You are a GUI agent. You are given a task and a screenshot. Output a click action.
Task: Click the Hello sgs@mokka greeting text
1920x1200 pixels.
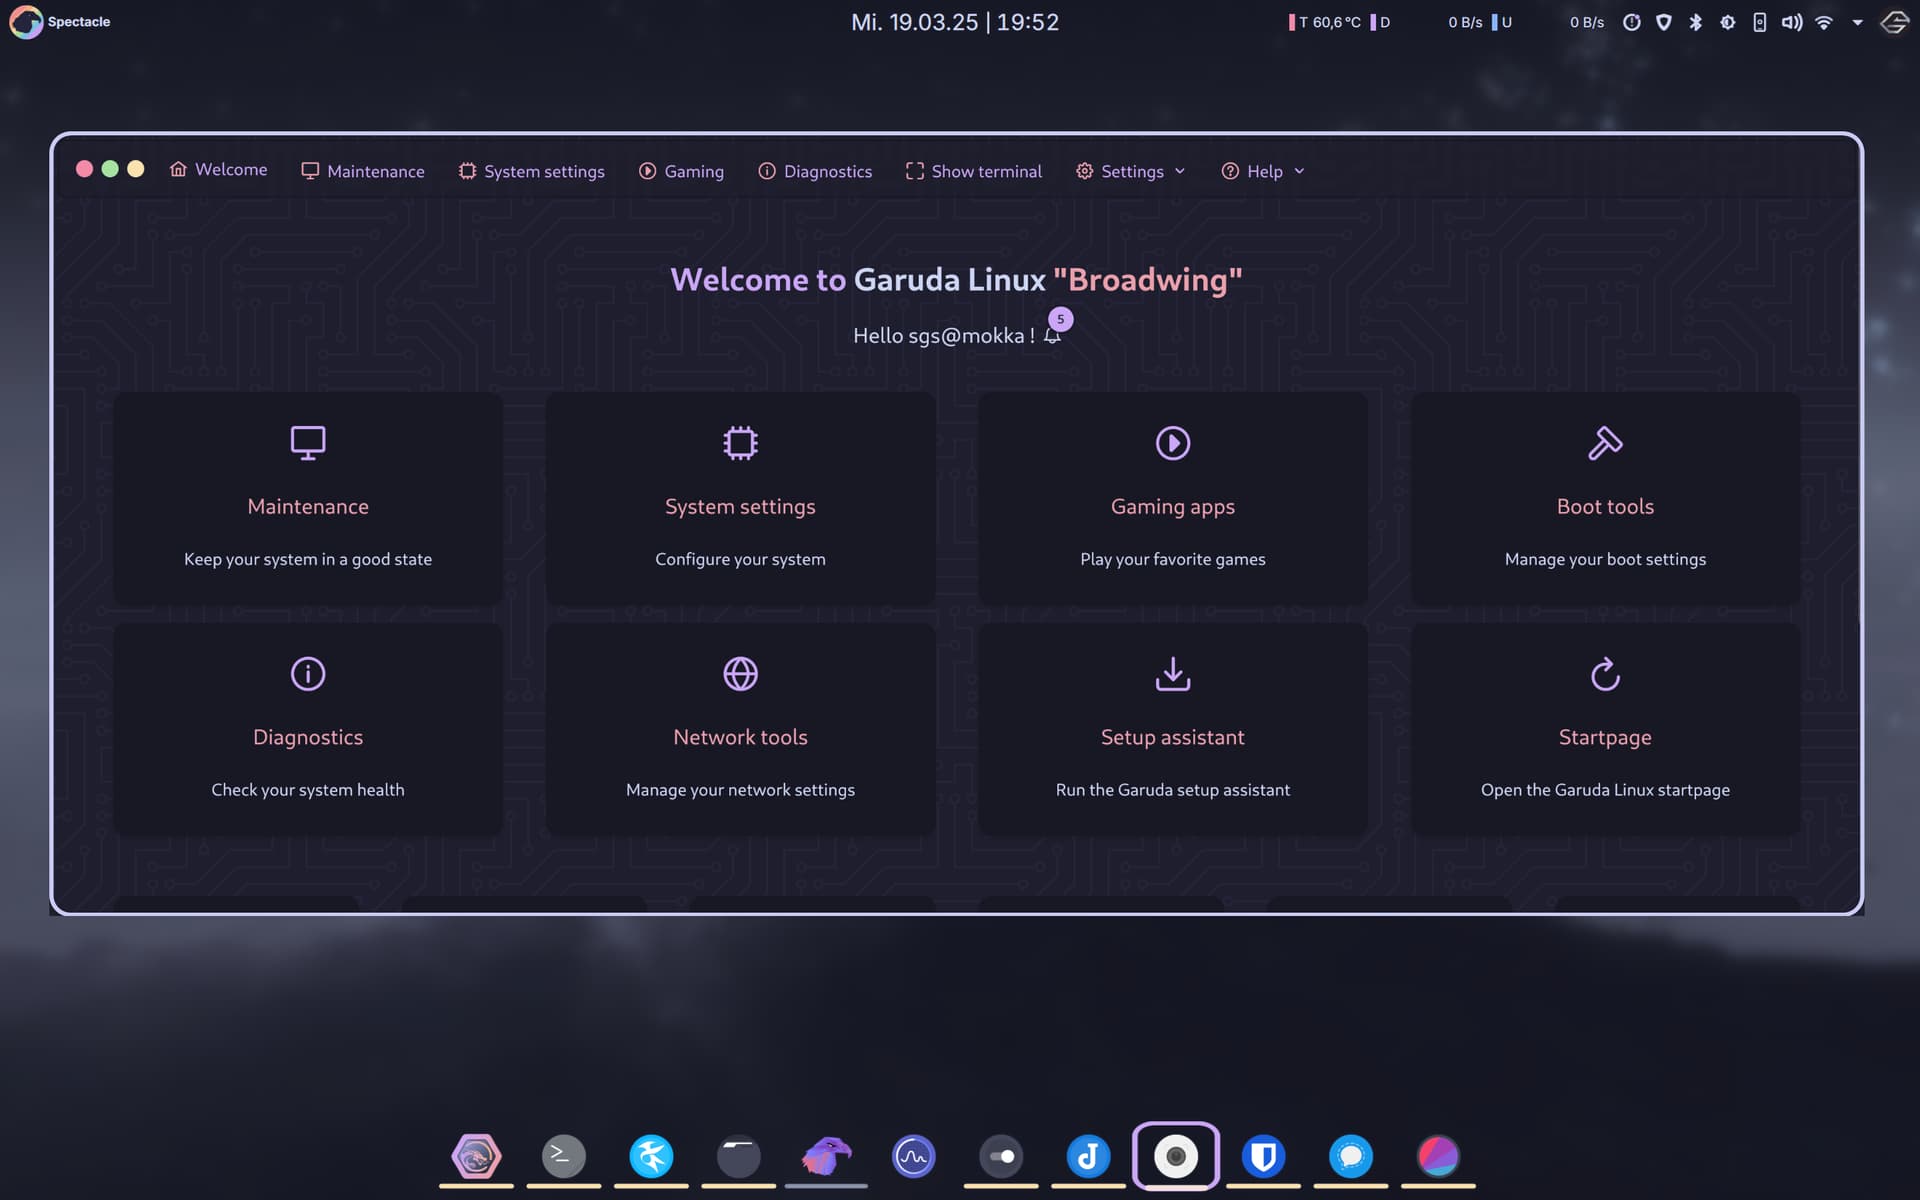coord(943,336)
